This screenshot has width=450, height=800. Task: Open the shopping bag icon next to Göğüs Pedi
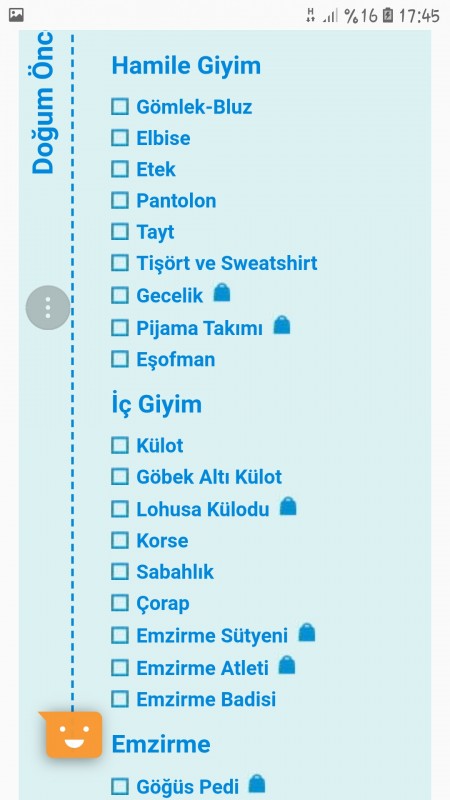click(x=257, y=784)
